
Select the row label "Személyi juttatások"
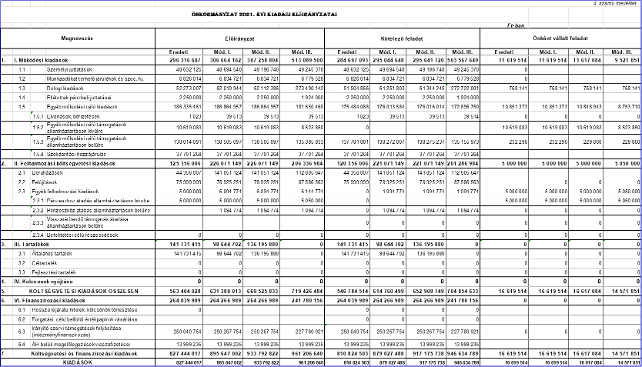(69, 70)
